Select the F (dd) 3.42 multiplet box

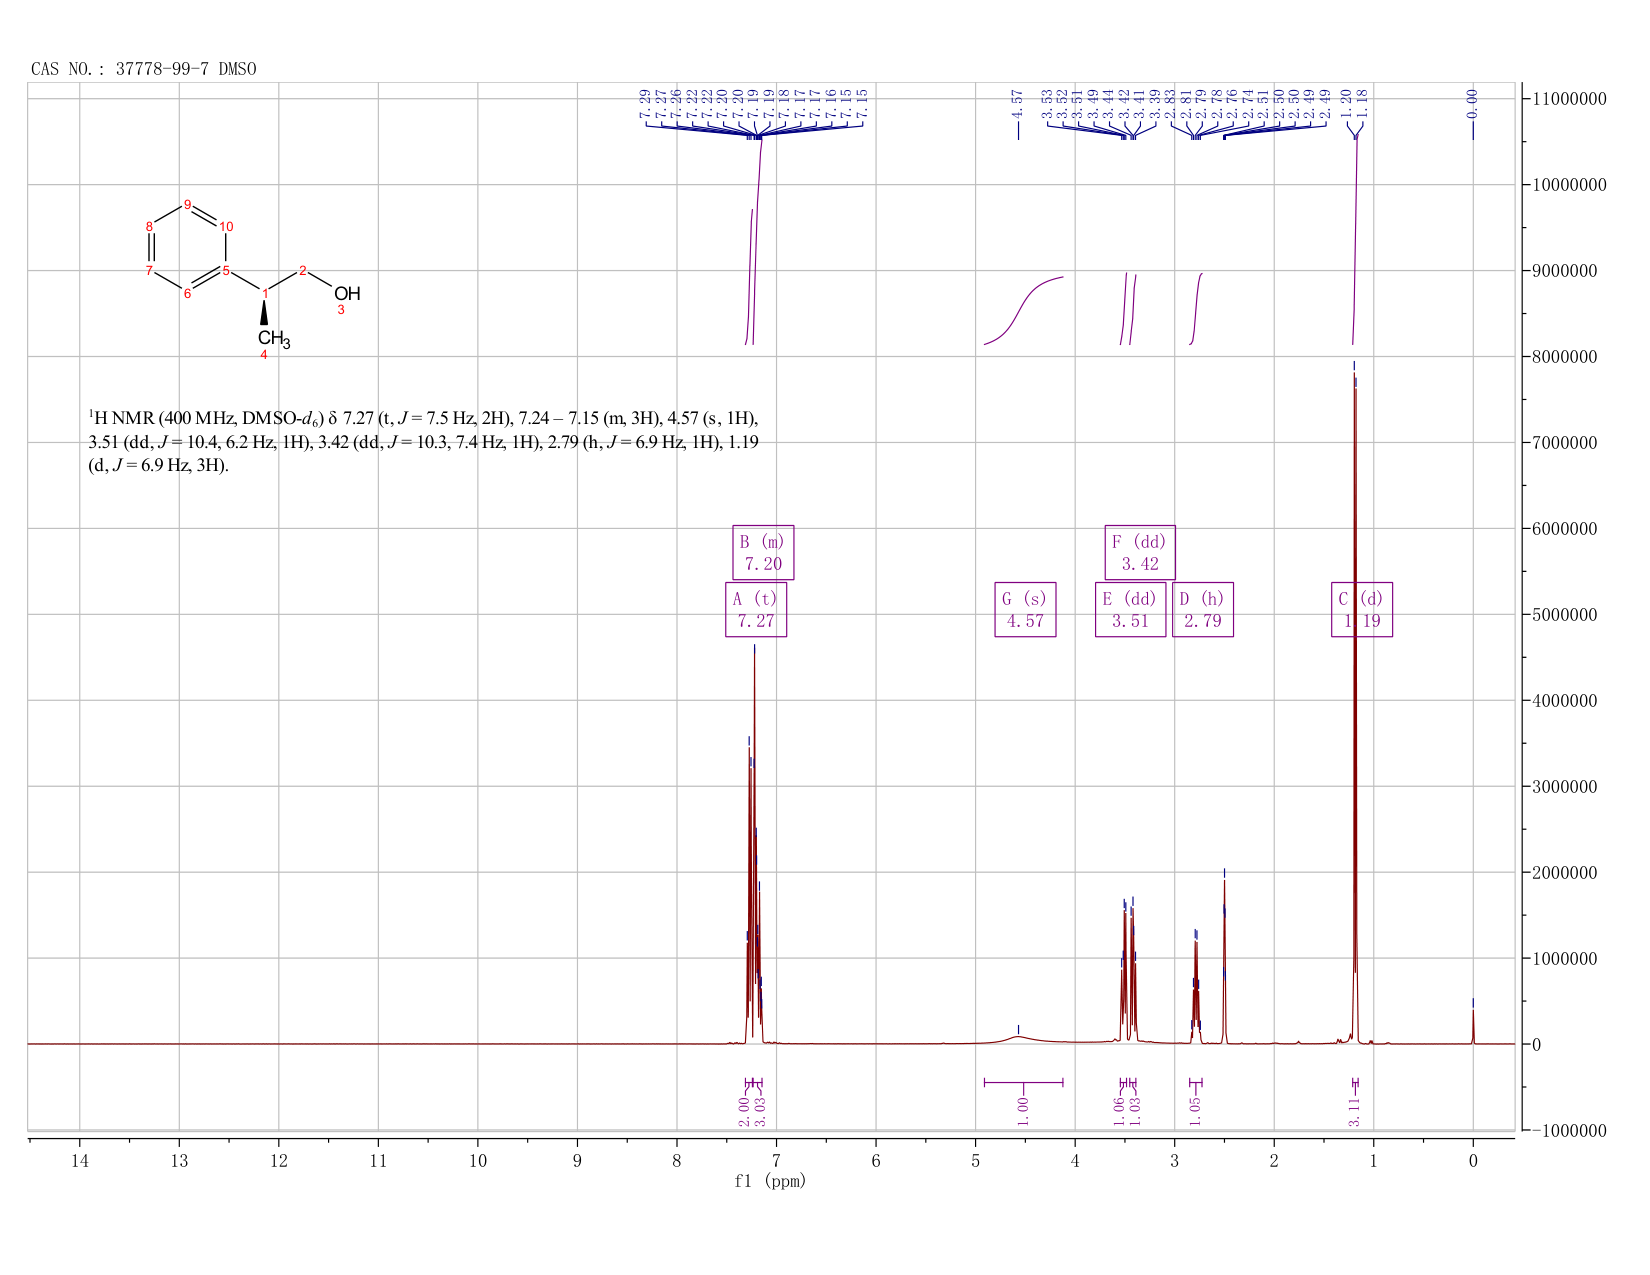pos(1140,552)
